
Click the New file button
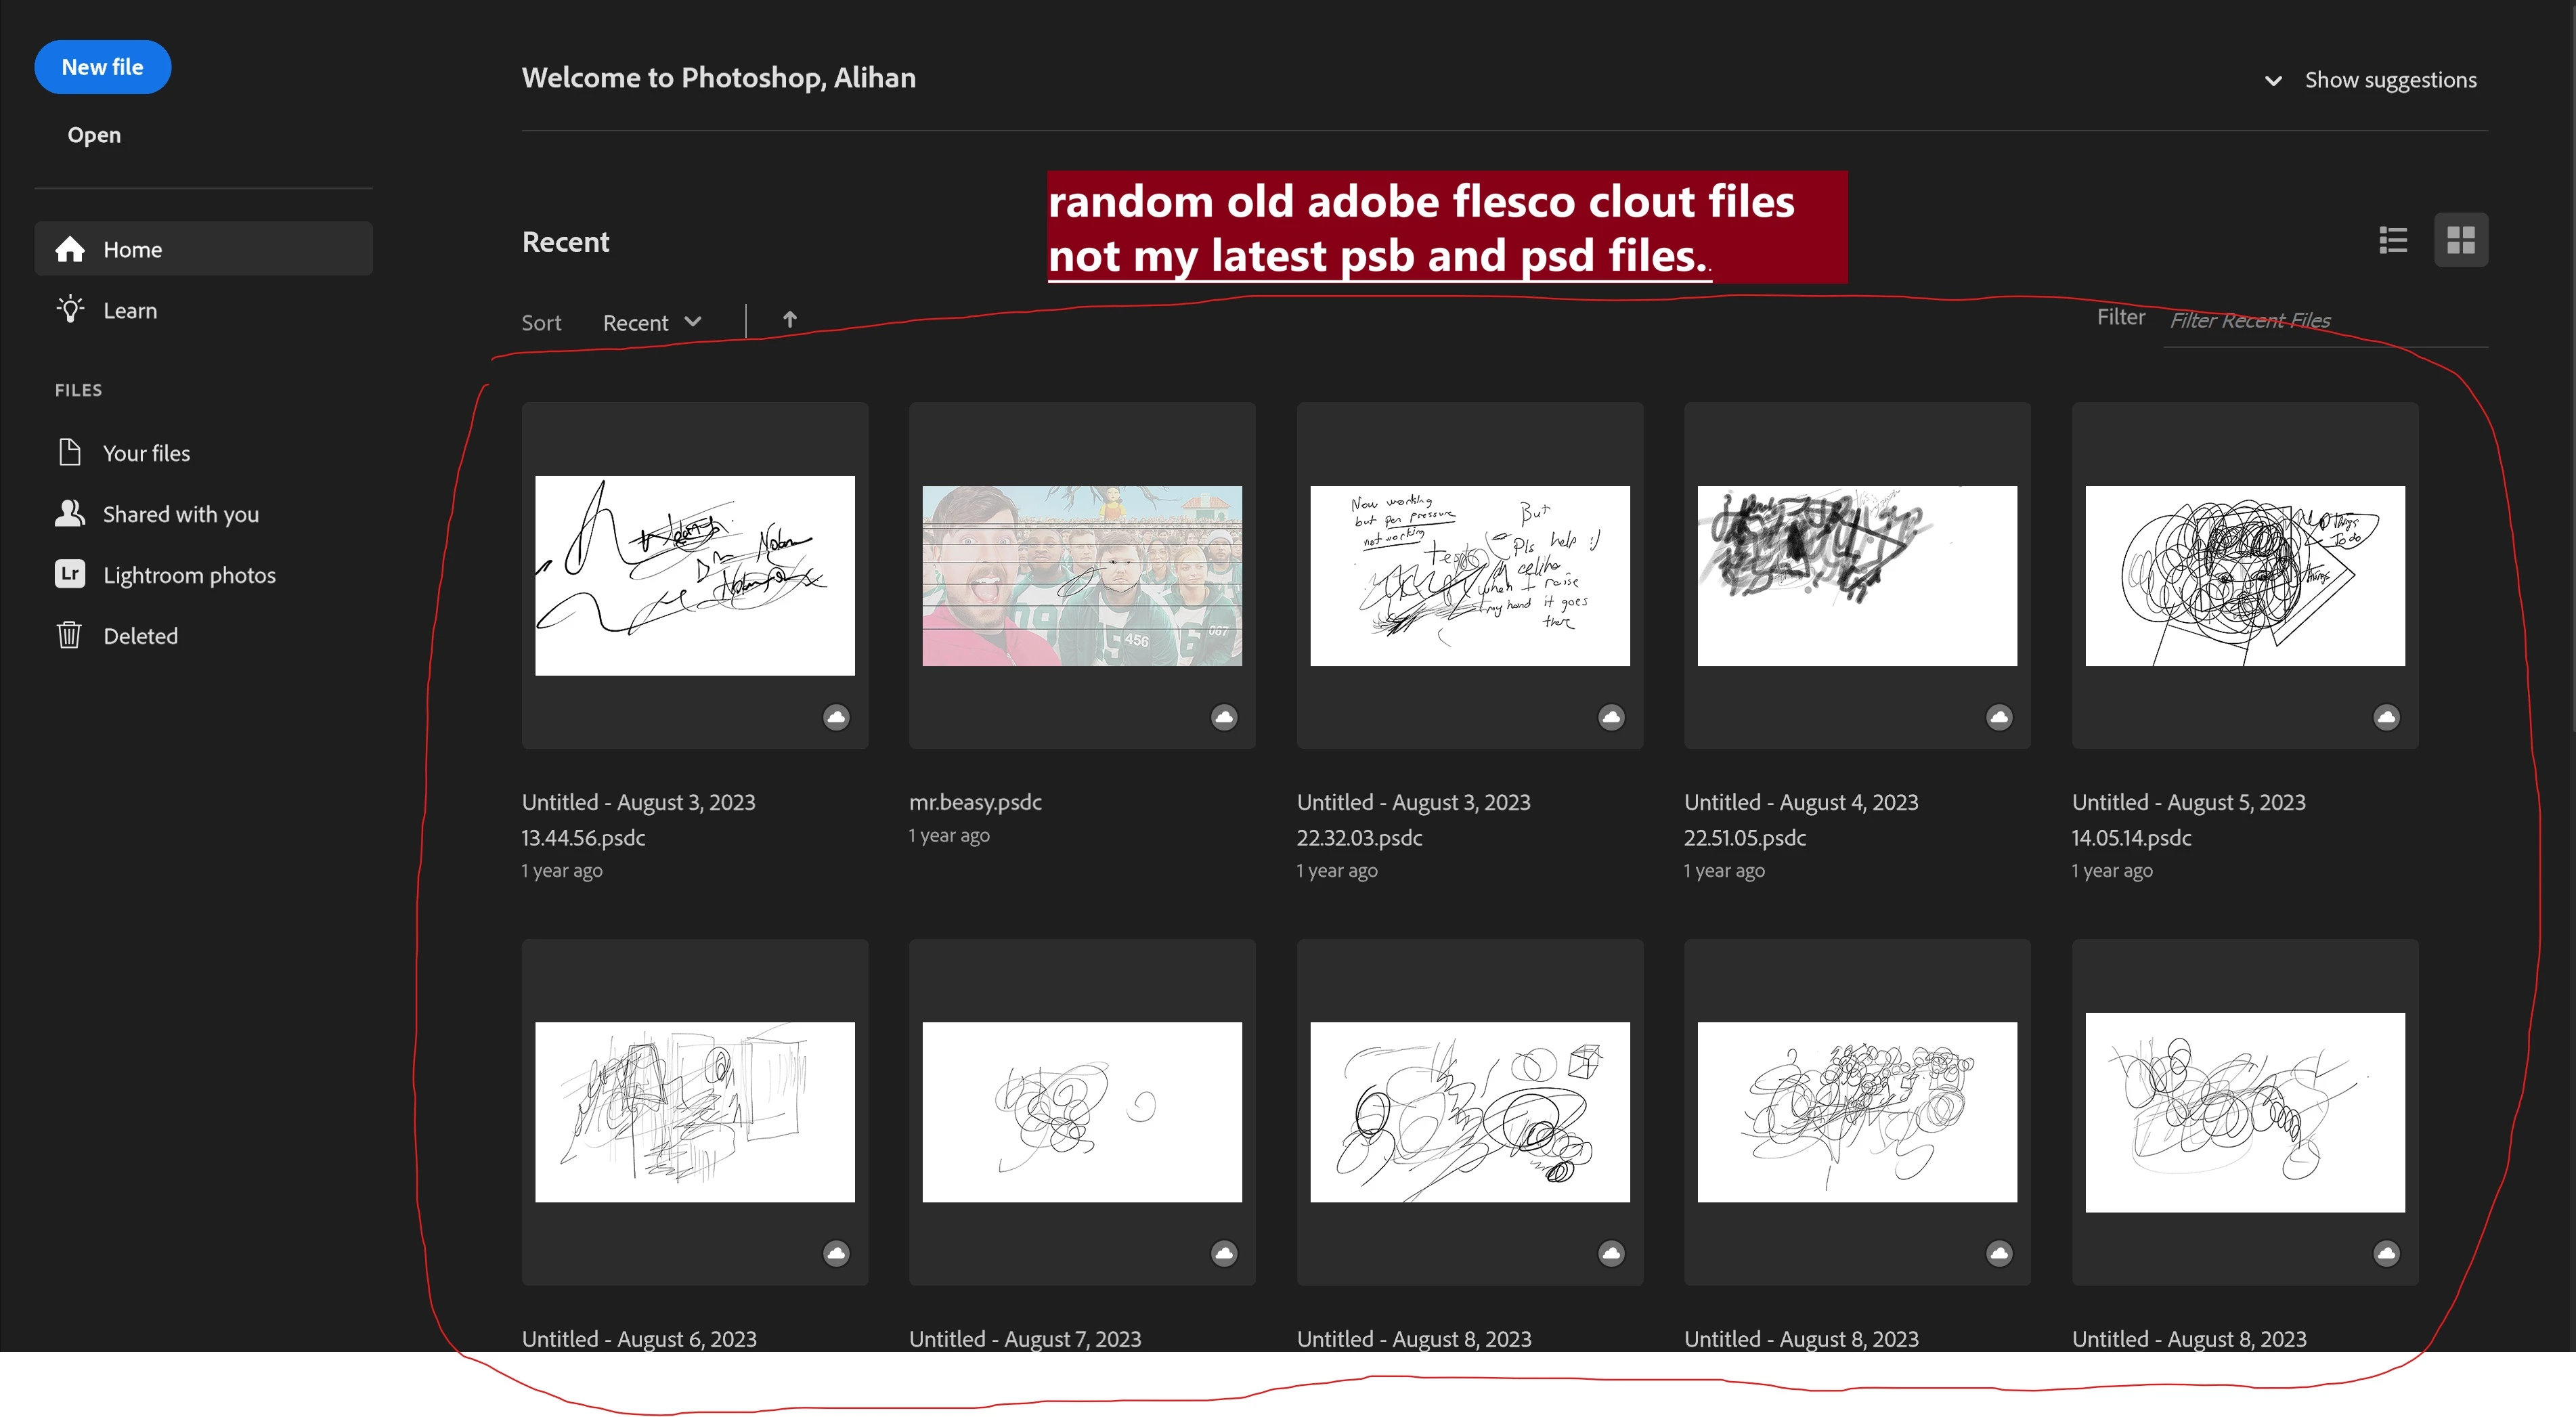click(x=102, y=67)
